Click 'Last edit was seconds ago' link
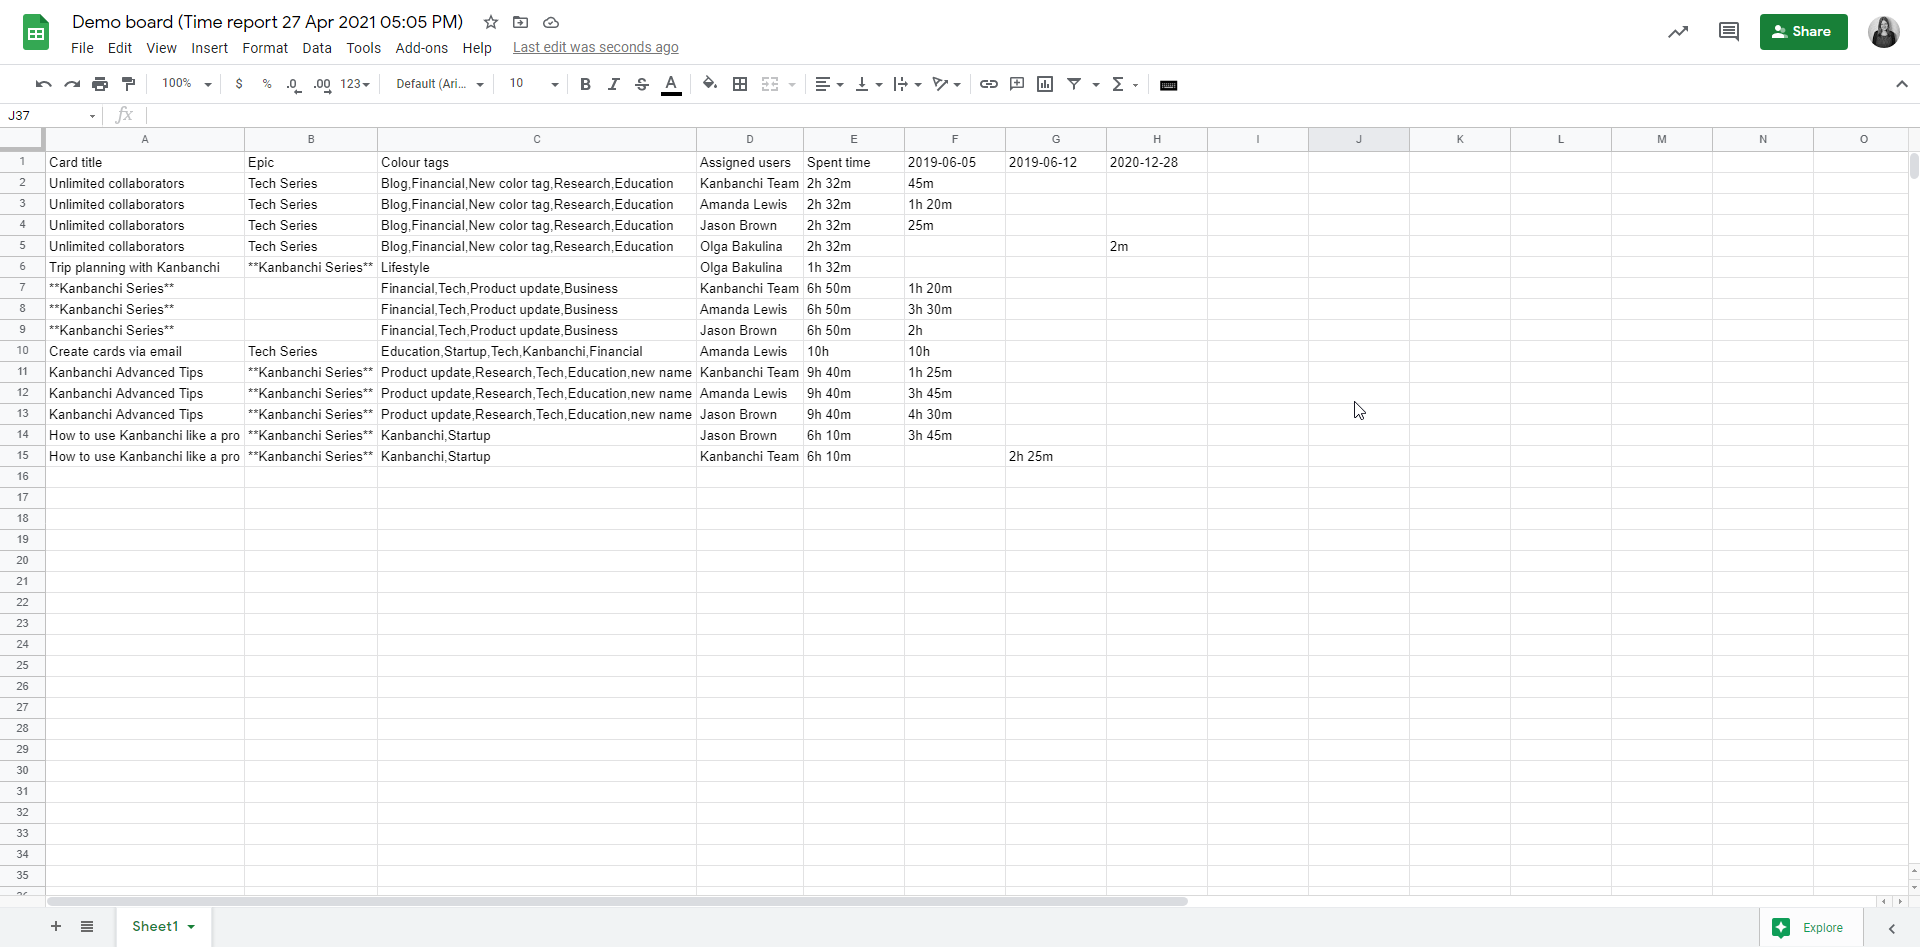Viewport: 1920px width, 947px height. point(596,47)
